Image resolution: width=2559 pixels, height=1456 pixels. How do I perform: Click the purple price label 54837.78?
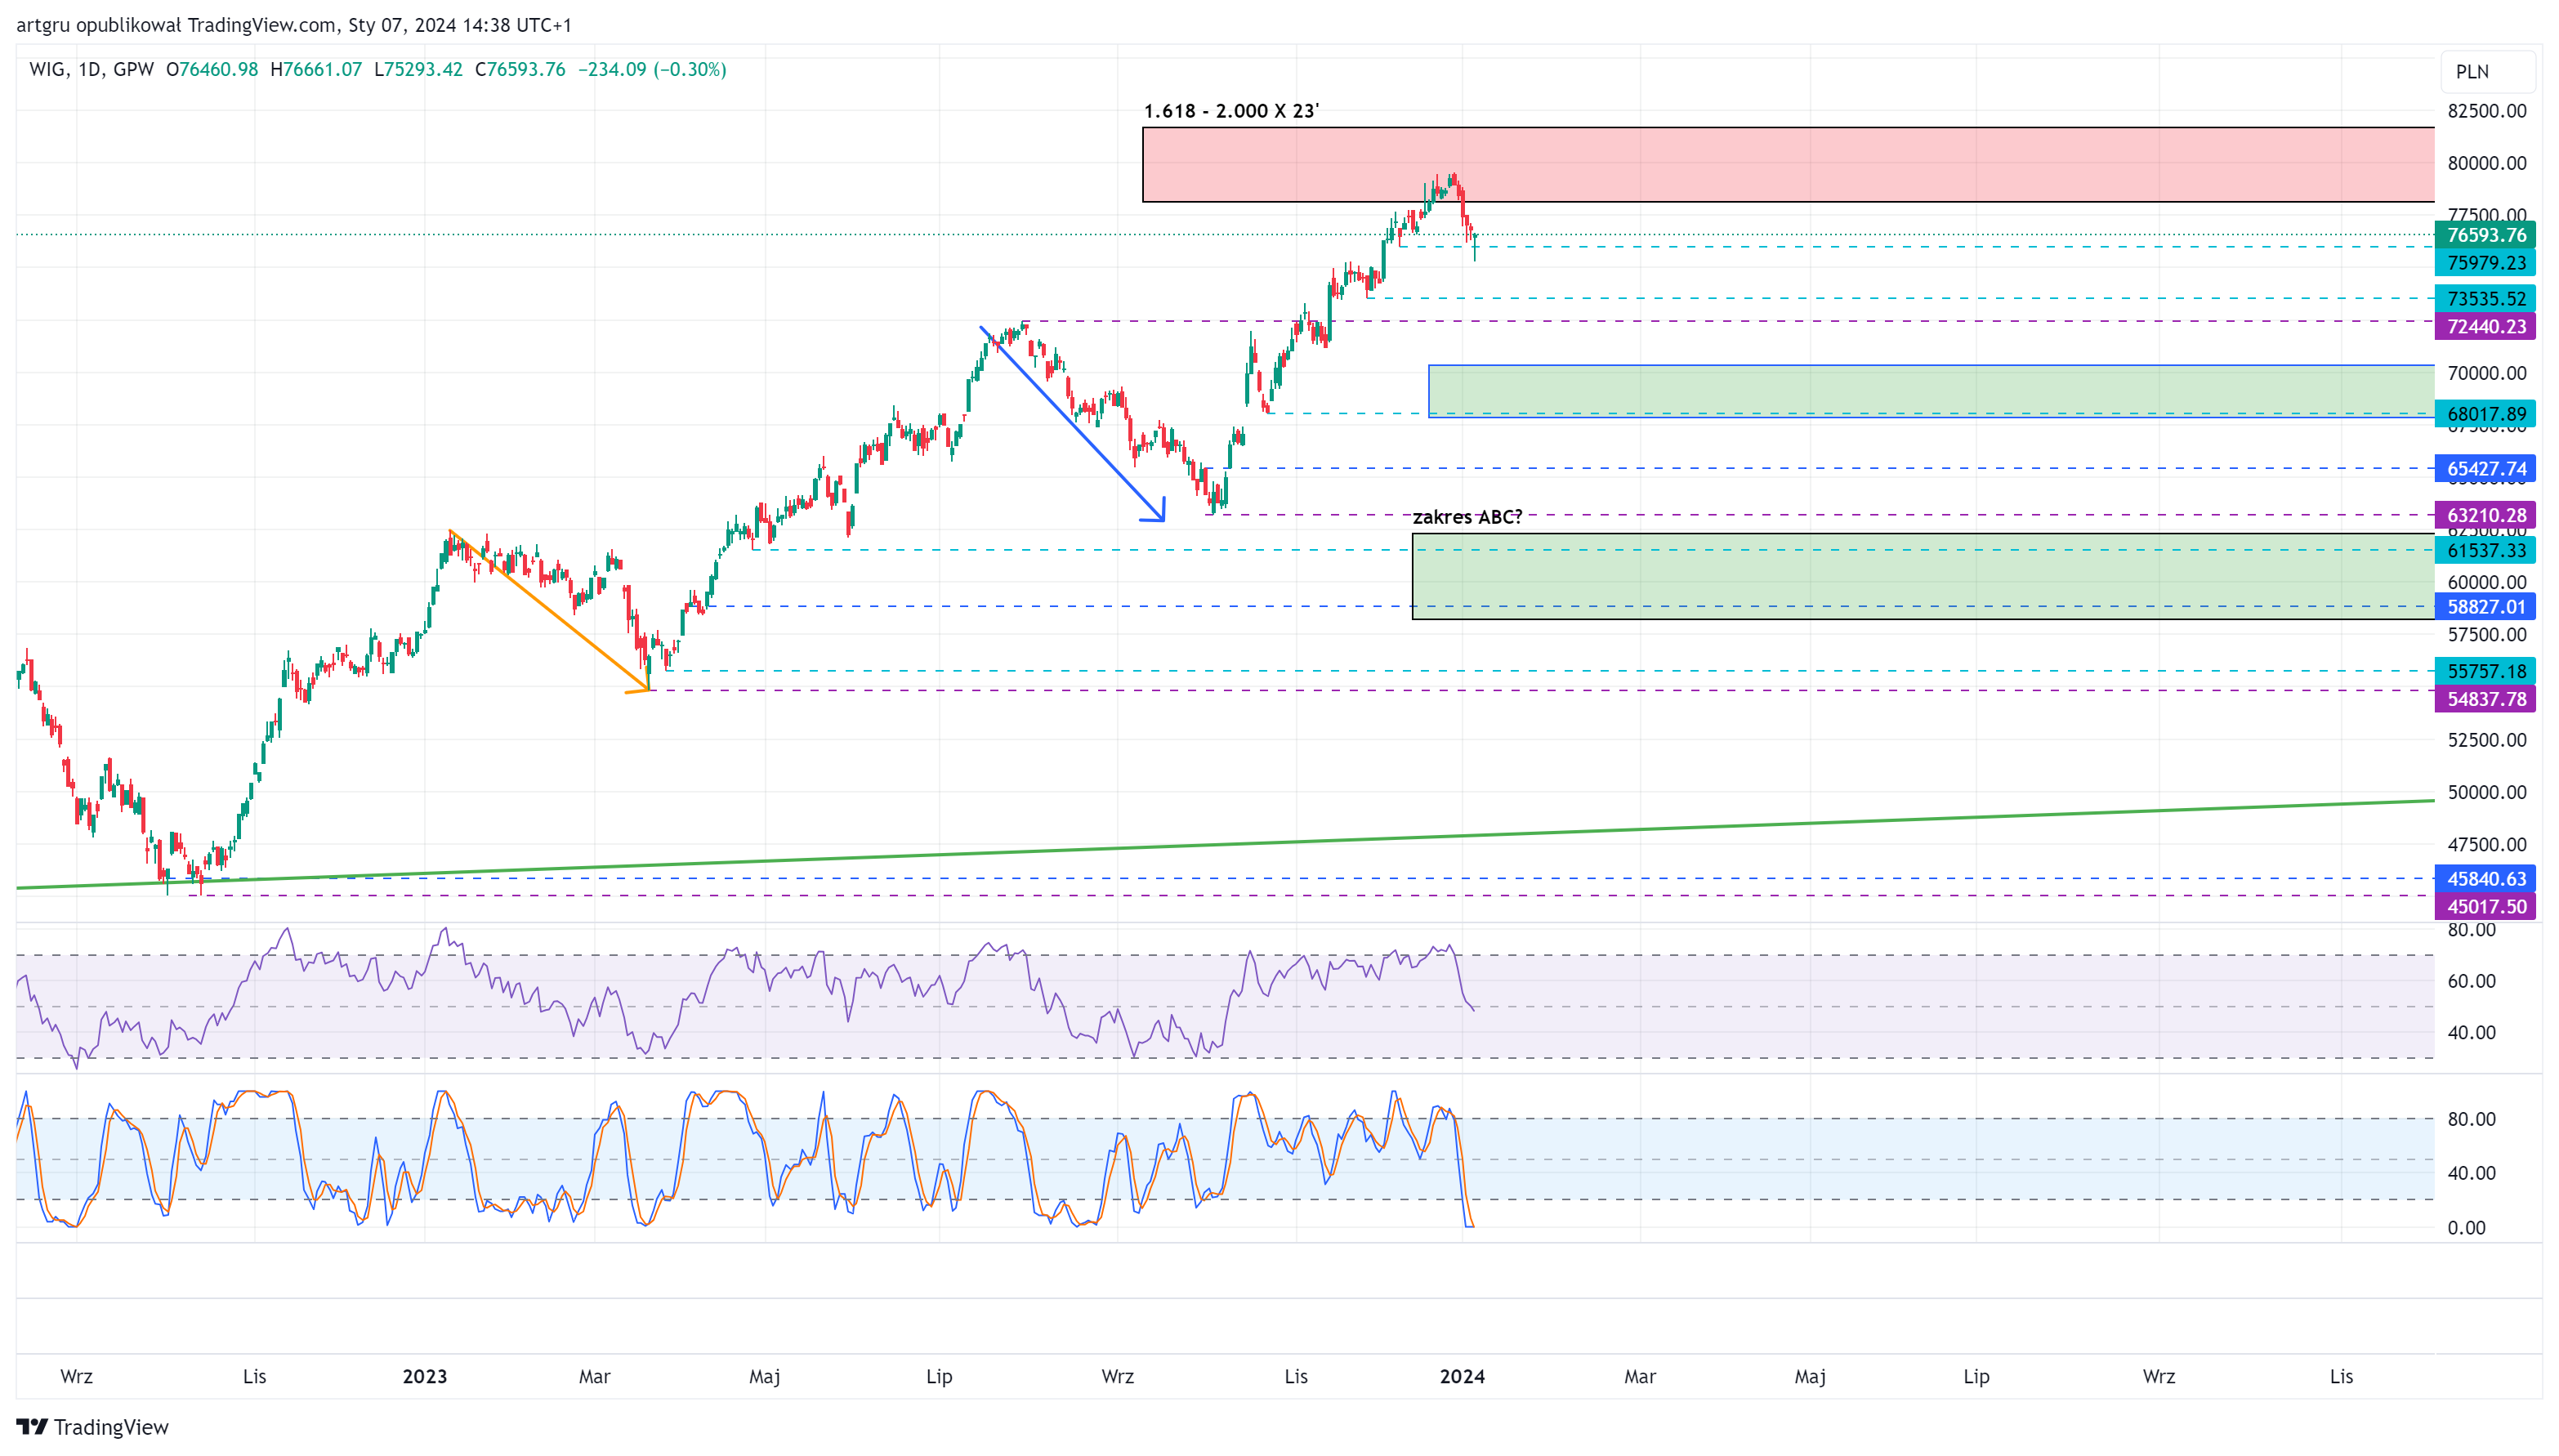pos(2486,699)
